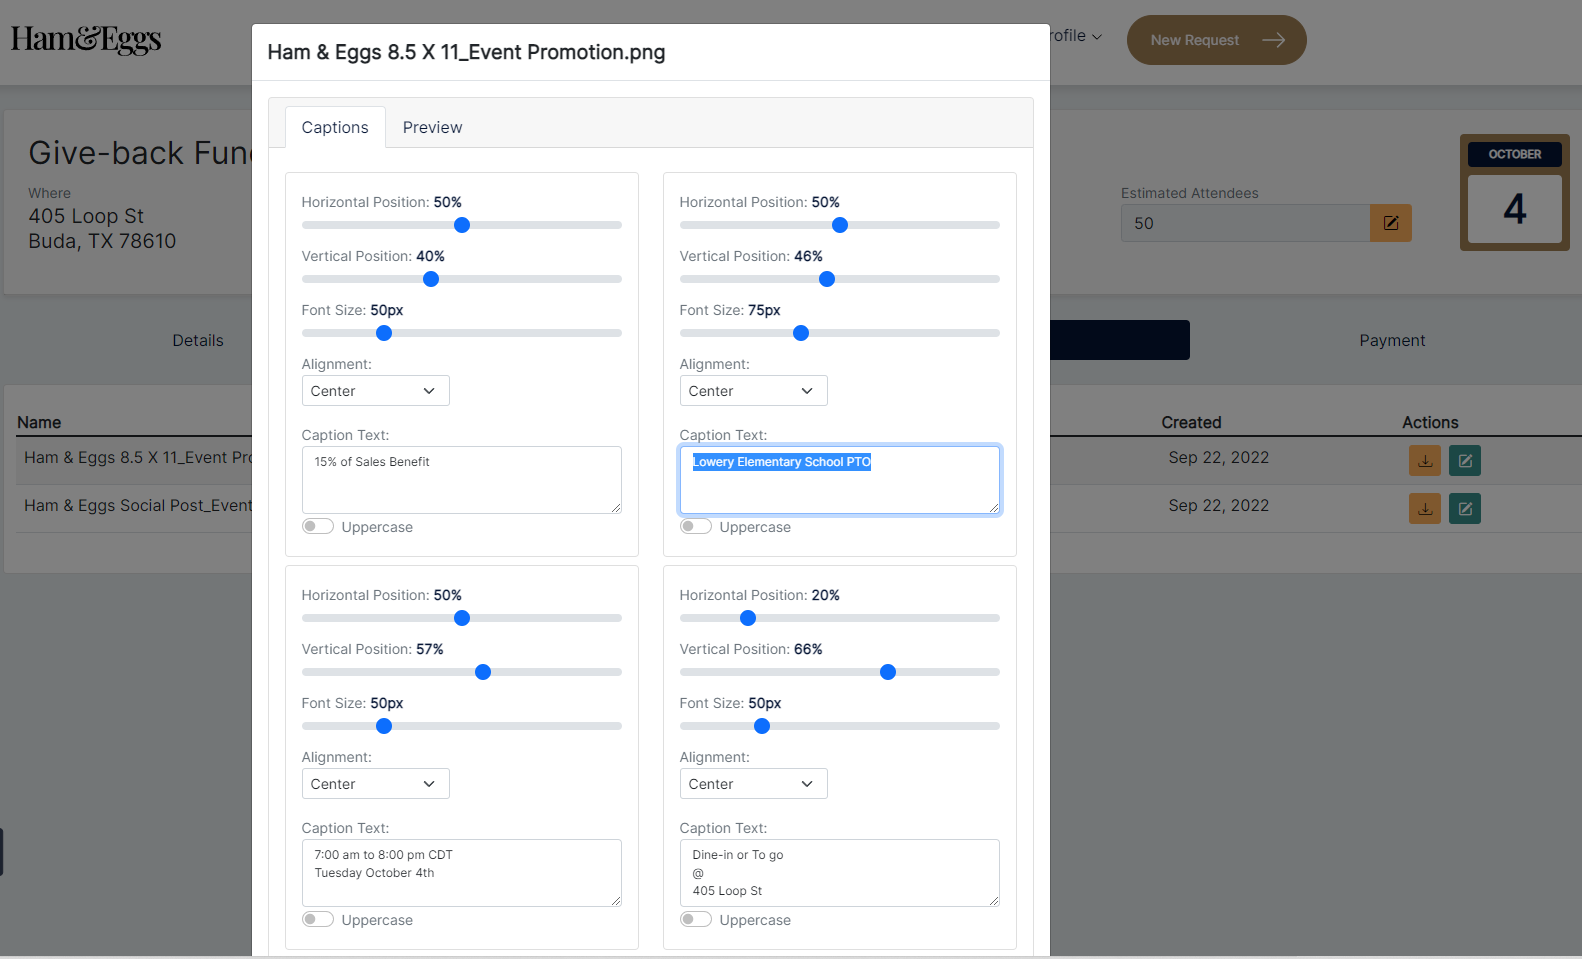The height and width of the screenshot is (959, 1582).
Task: Click Font Size slider of 7:00 am caption
Action: [x=462, y=726]
